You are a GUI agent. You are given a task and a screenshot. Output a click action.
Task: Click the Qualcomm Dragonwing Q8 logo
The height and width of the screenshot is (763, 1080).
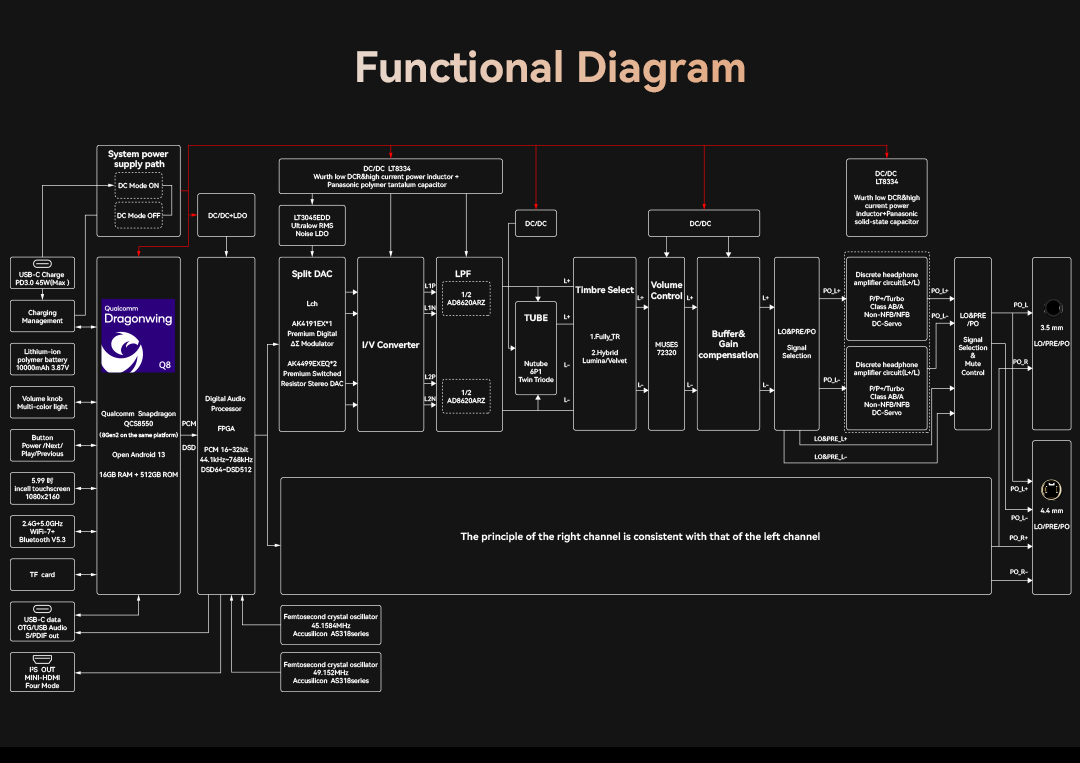click(138, 335)
